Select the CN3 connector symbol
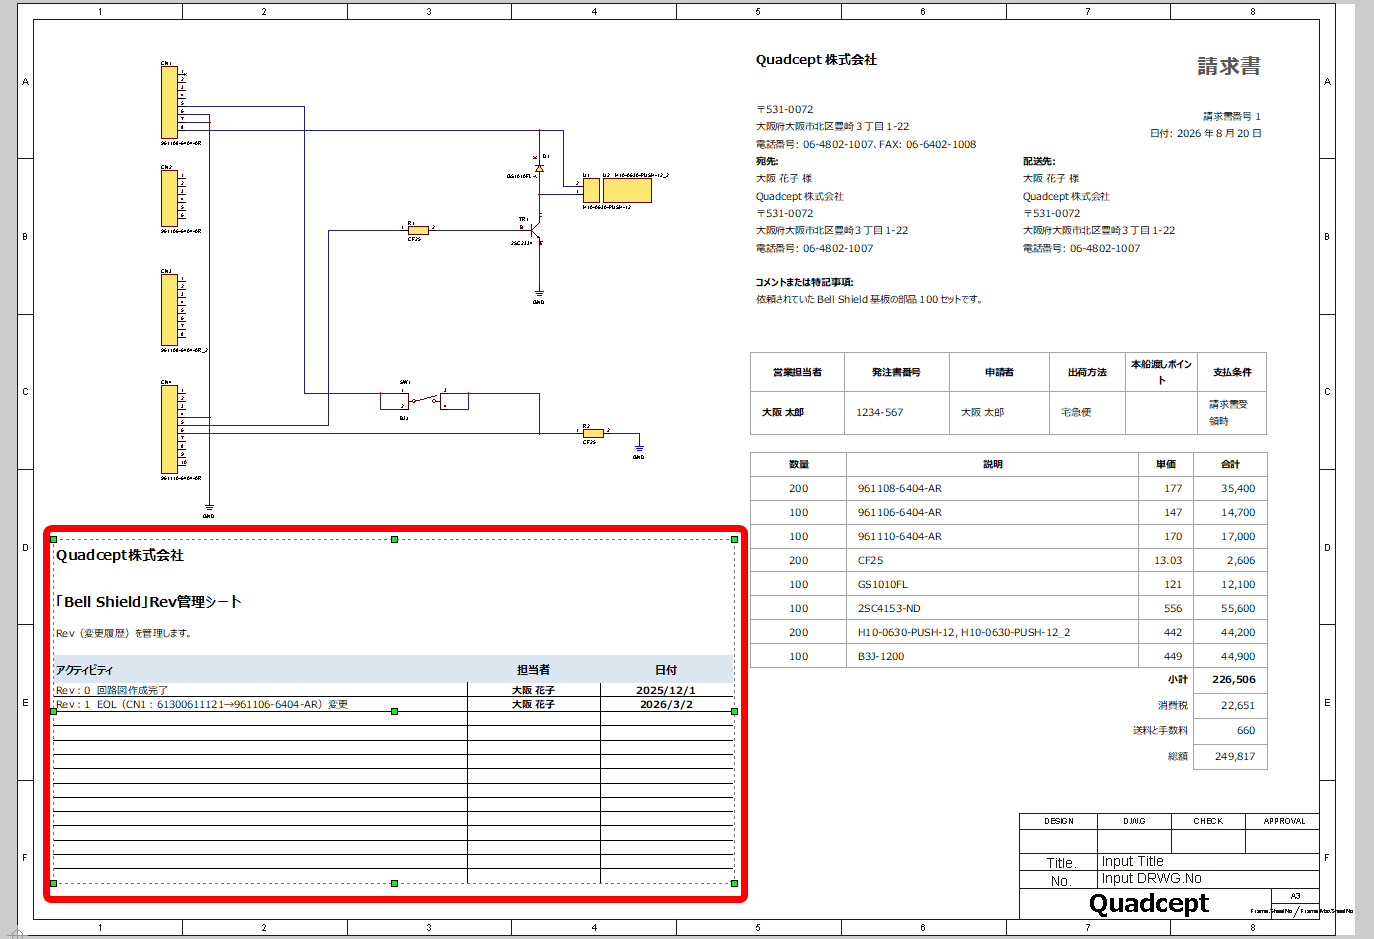This screenshot has height=939, width=1374. pyautogui.click(x=169, y=310)
